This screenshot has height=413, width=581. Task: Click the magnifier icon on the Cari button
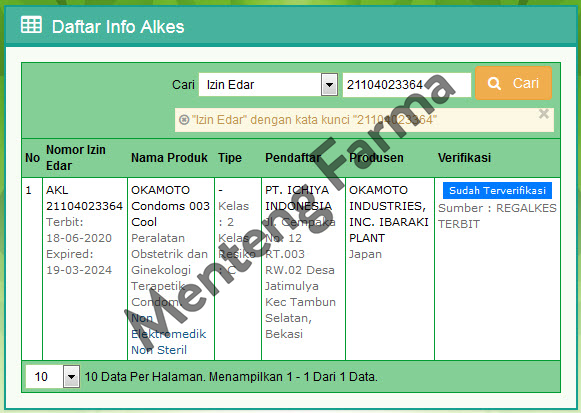(494, 83)
